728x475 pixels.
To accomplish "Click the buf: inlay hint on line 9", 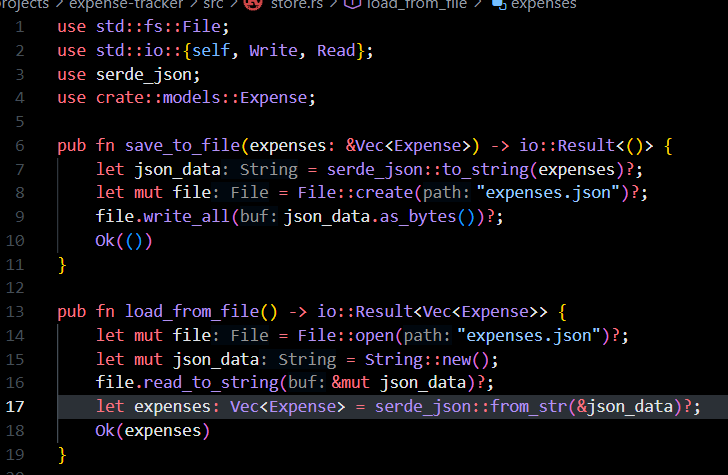I will 258,217.
